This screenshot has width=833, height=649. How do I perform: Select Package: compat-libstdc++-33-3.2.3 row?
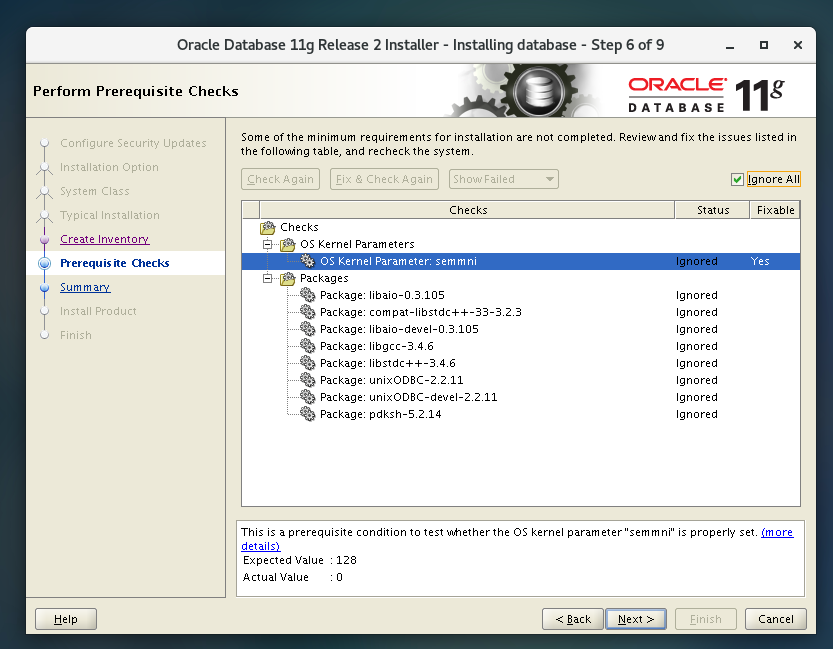coord(521,312)
